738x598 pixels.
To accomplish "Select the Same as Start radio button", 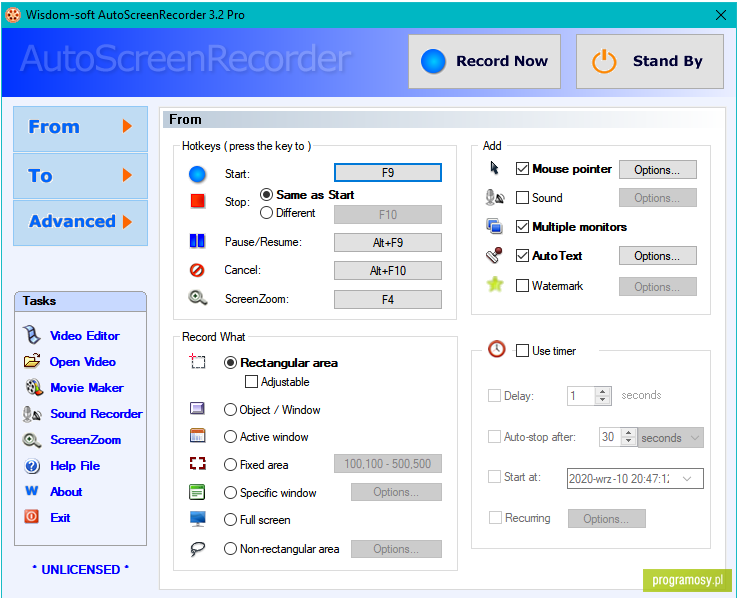I will coord(266,194).
